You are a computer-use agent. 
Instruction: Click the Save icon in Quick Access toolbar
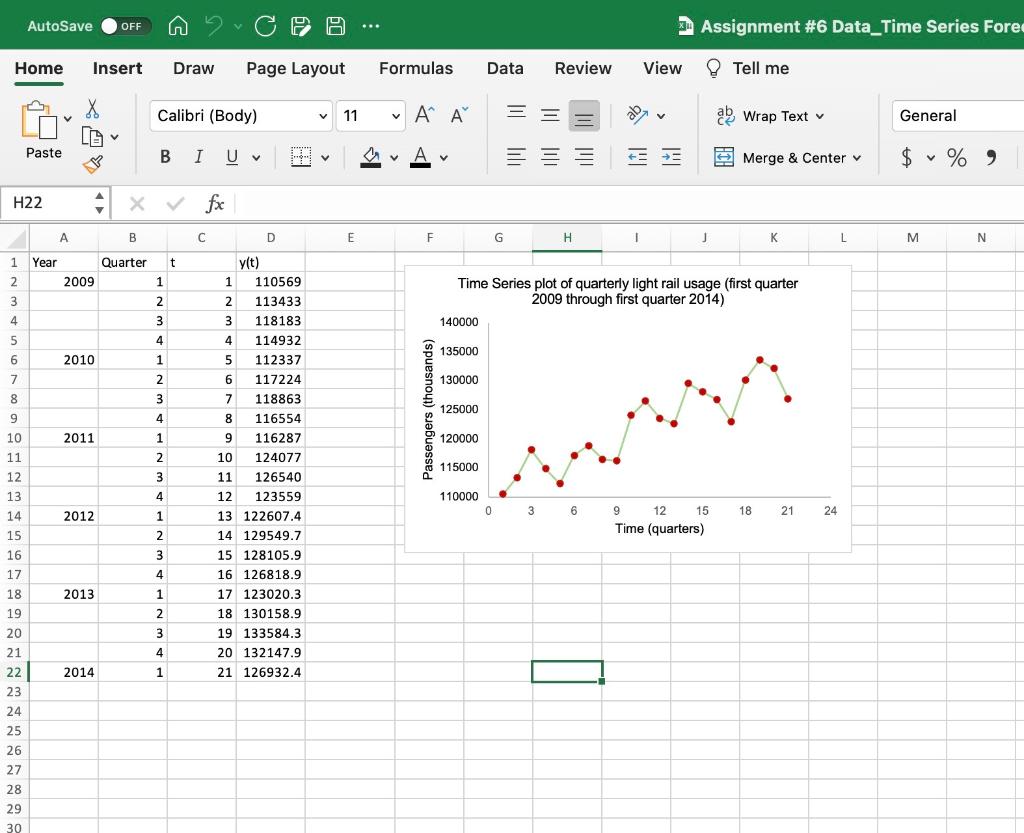click(x=335, y=26)
